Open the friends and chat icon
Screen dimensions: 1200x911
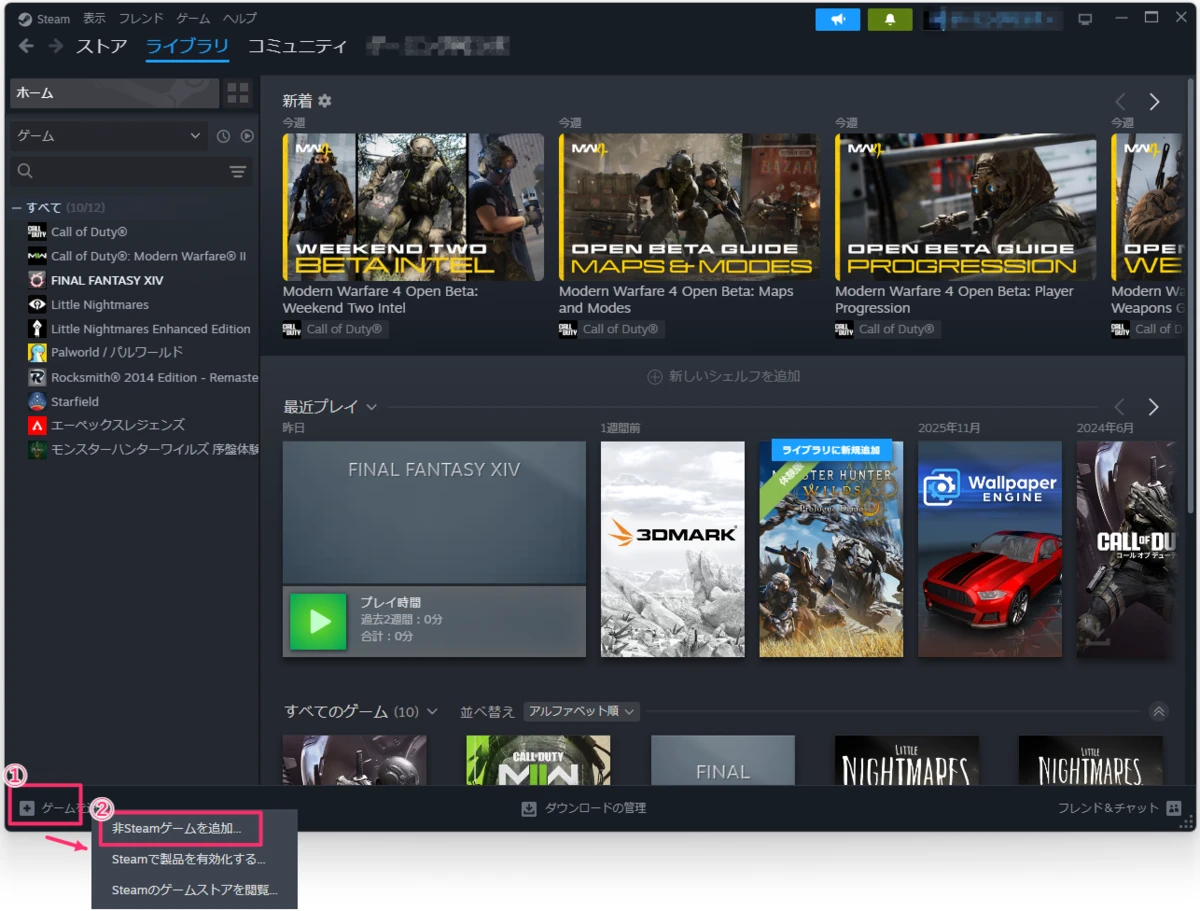(x=1174, y=808)
